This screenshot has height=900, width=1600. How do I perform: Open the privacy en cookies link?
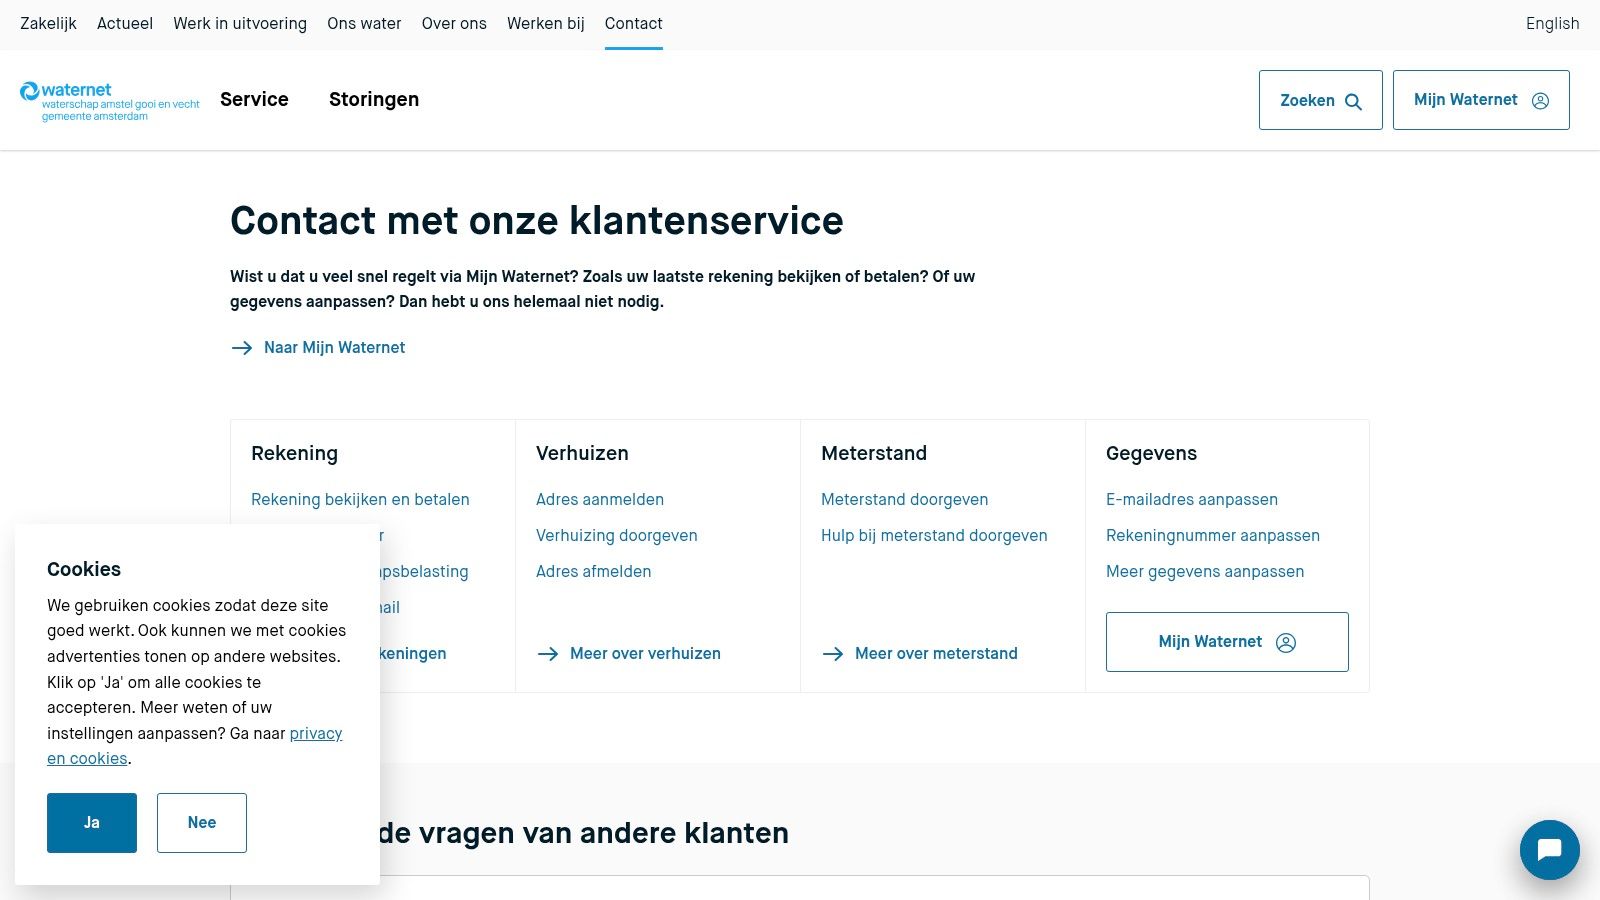pyautogui.click(x=315, y=733)
